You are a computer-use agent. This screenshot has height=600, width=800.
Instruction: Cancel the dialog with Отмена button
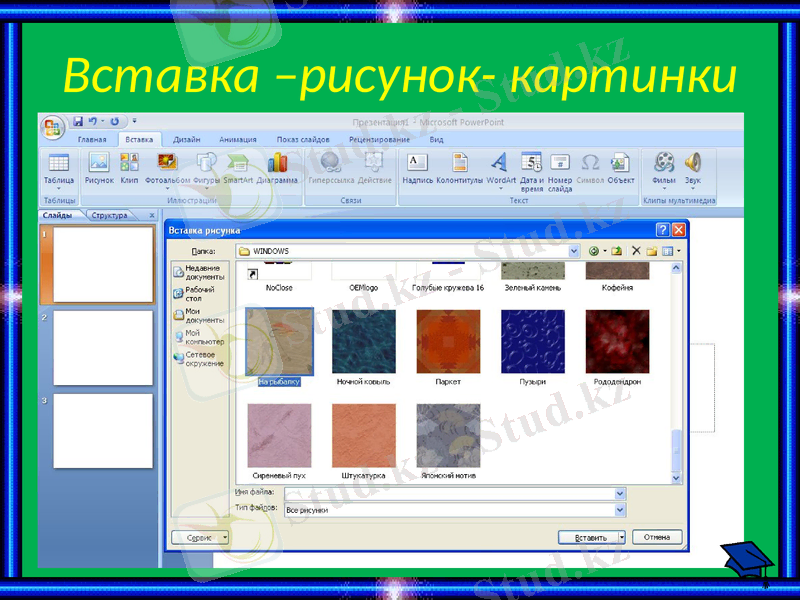[x=656, y=536]
